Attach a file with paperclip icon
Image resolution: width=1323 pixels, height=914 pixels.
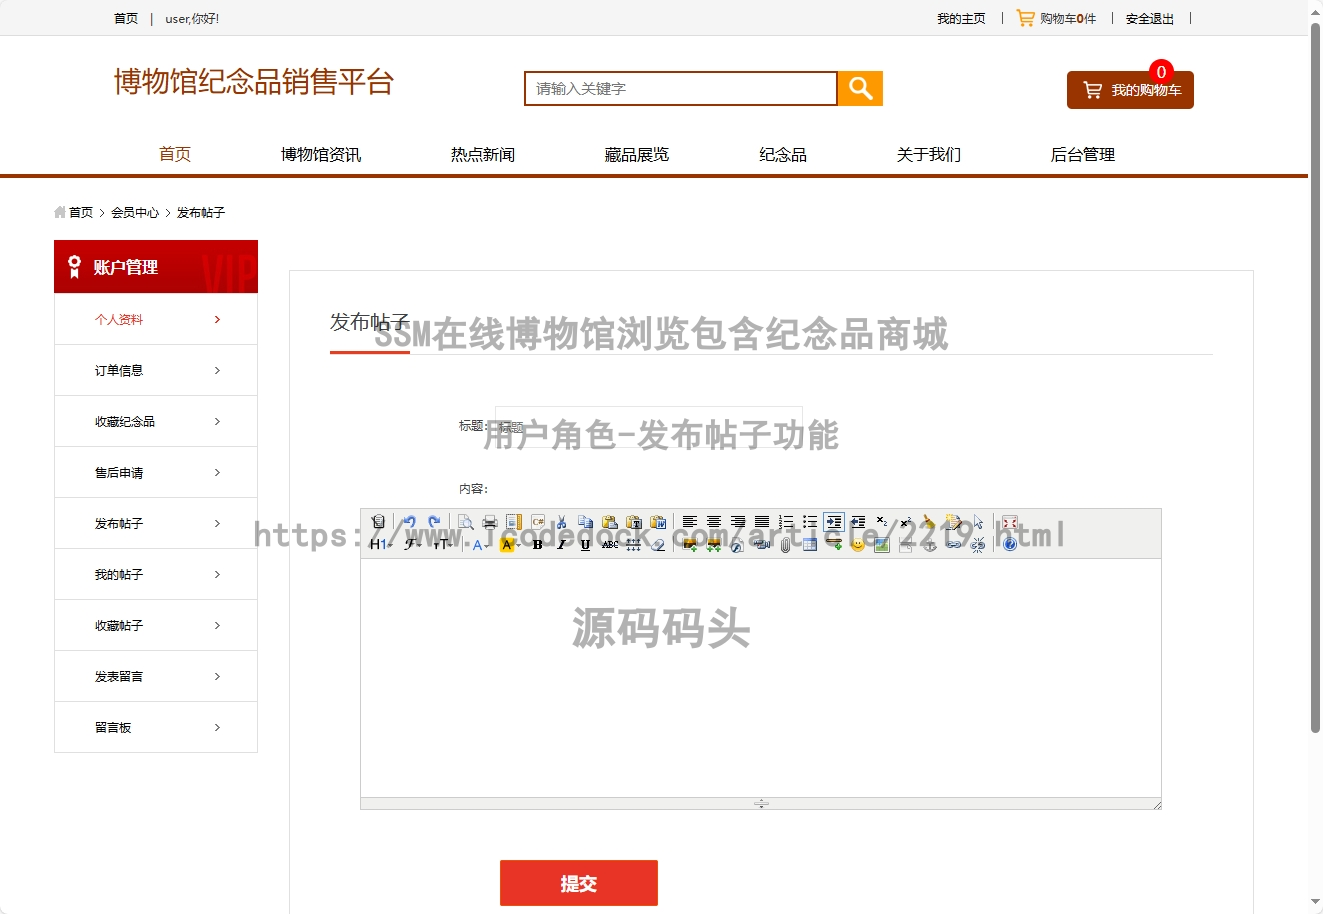point(785,545)
